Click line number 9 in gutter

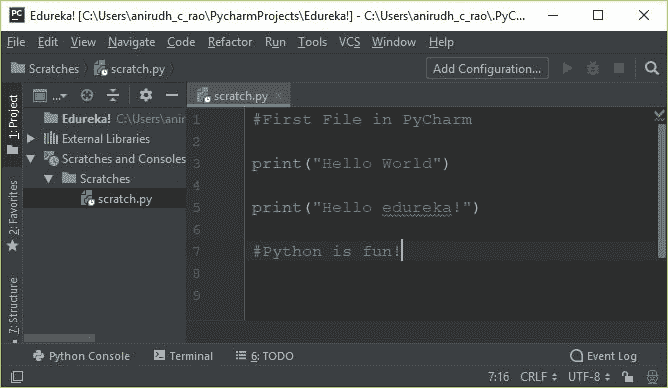point(196,295)
